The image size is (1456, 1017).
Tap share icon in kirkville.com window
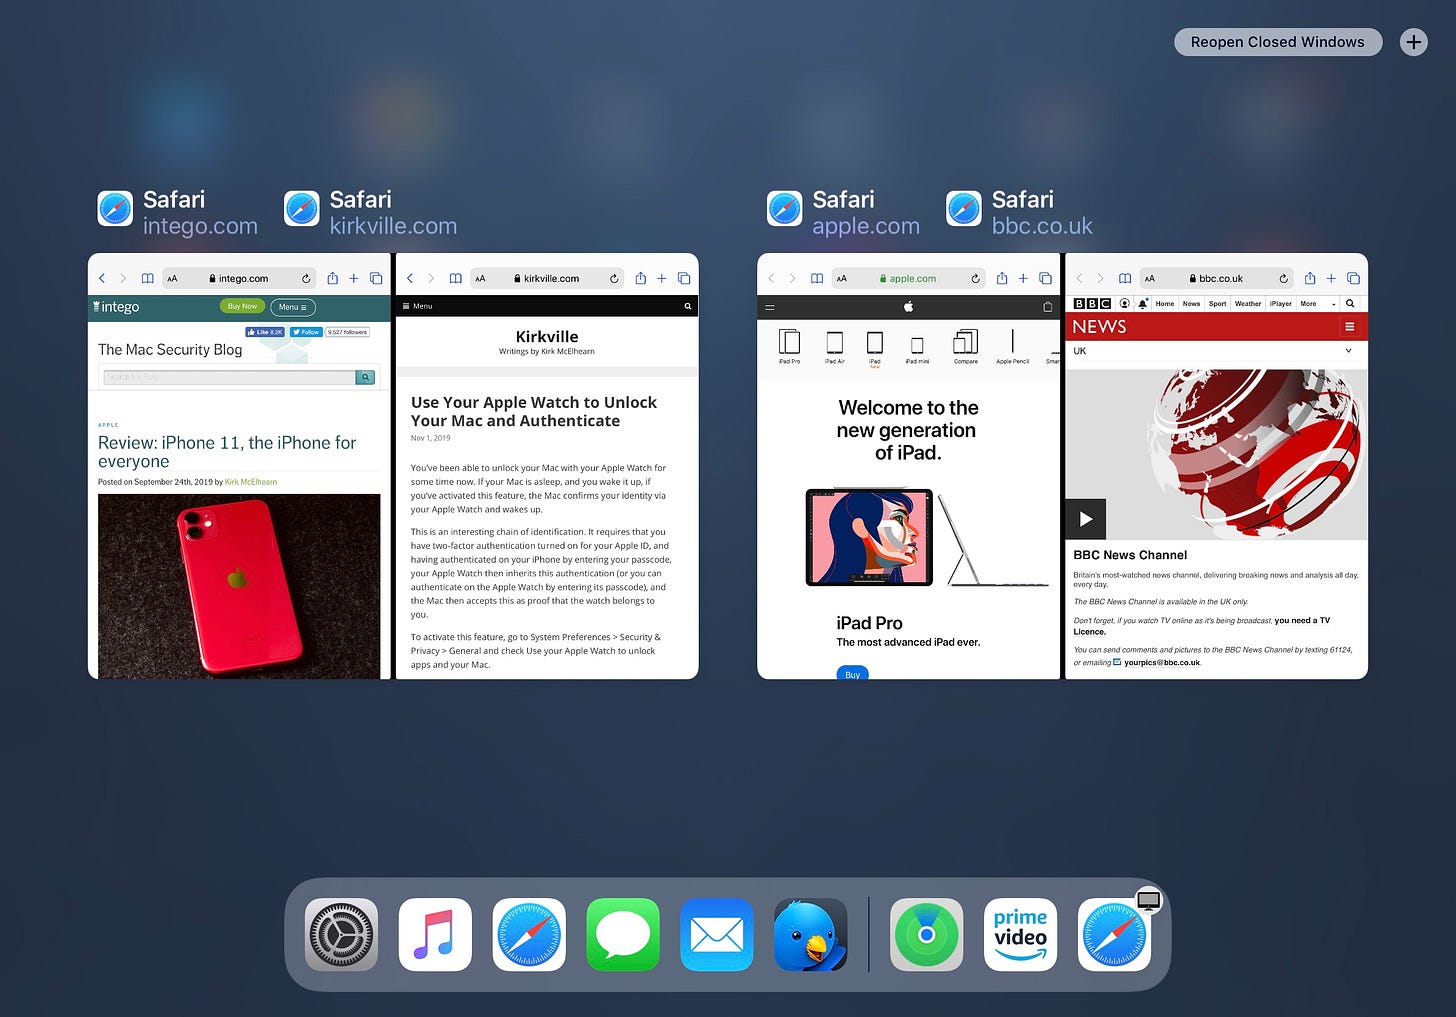[640, 278]
